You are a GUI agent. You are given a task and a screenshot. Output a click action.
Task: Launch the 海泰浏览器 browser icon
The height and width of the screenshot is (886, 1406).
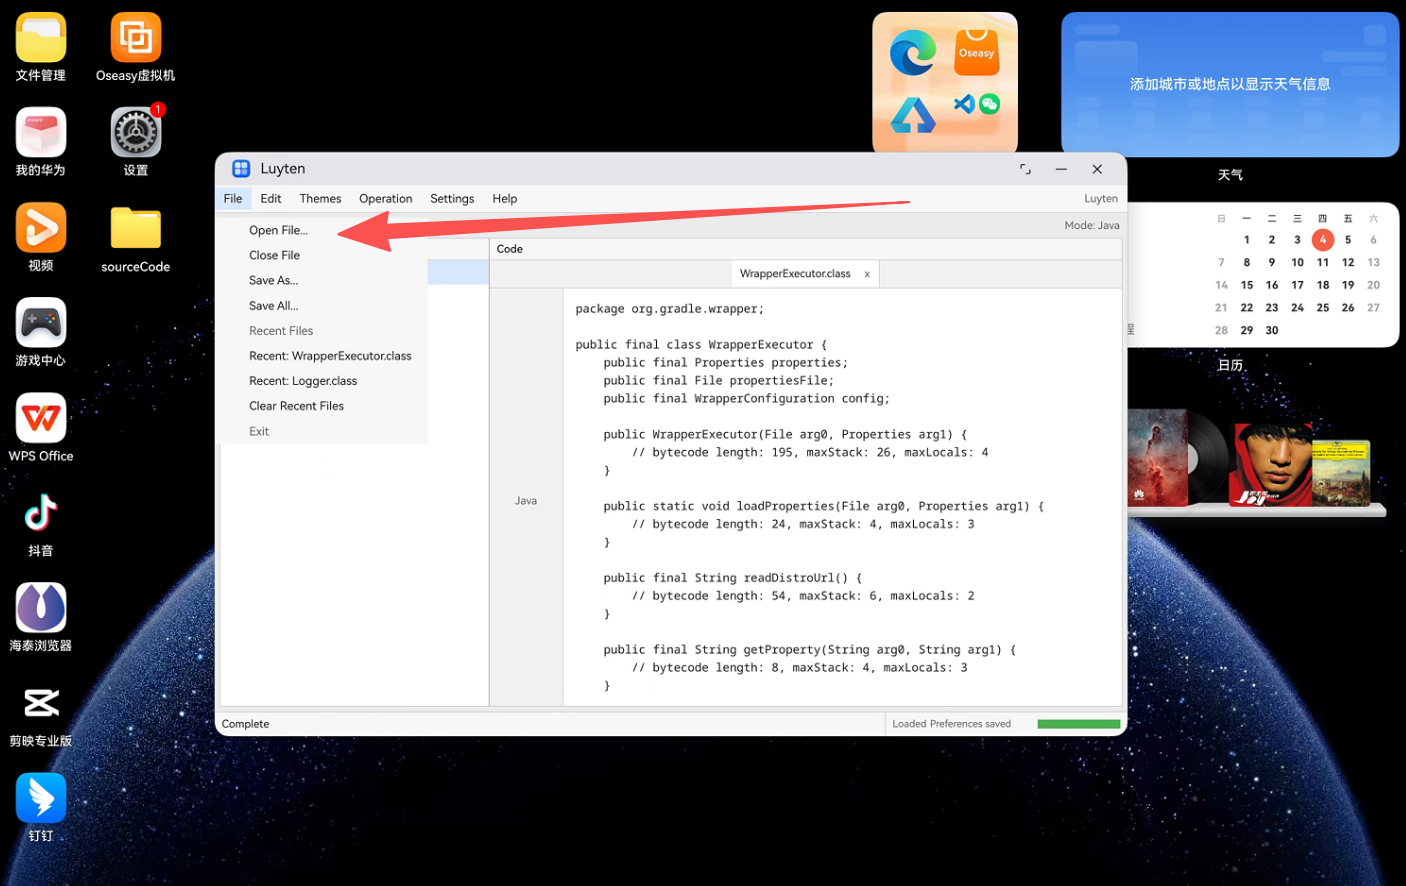pyautogui.click(x=41, y=608)
